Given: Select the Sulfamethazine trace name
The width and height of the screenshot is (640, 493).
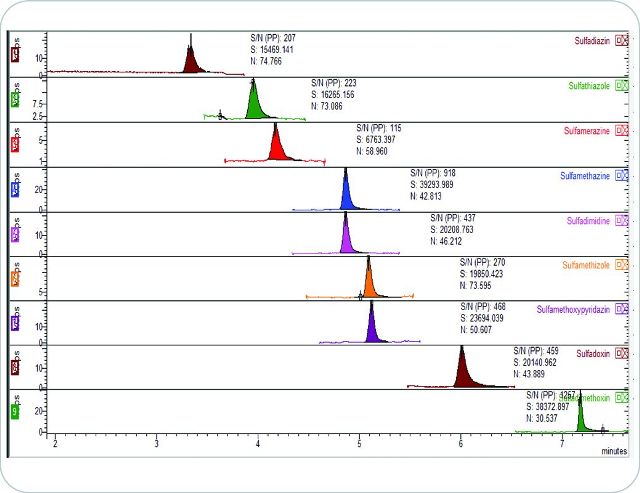Looking at the screenshot, I should (585, 176).
